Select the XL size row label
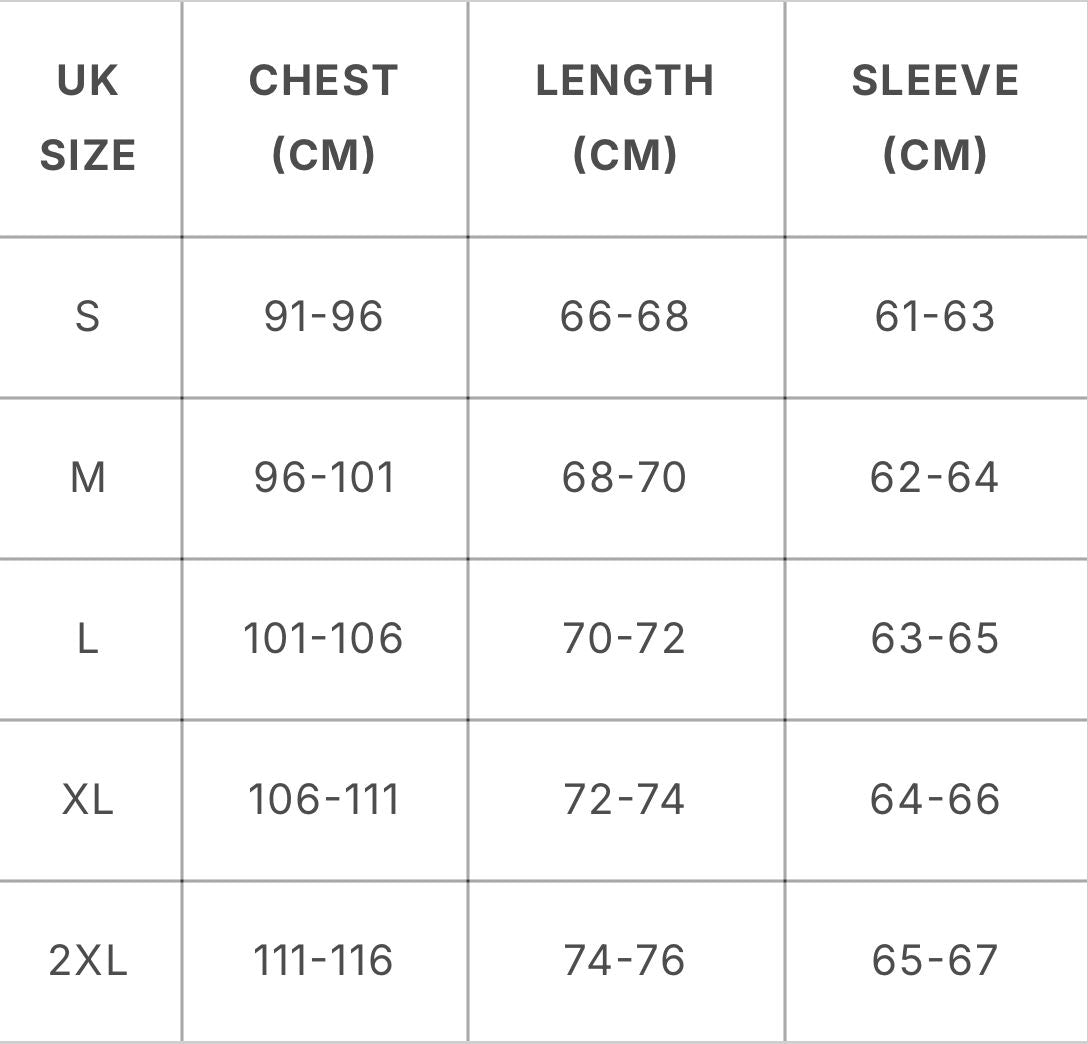Screen dimensions: 1088x1044 click(x=88, y=800)
